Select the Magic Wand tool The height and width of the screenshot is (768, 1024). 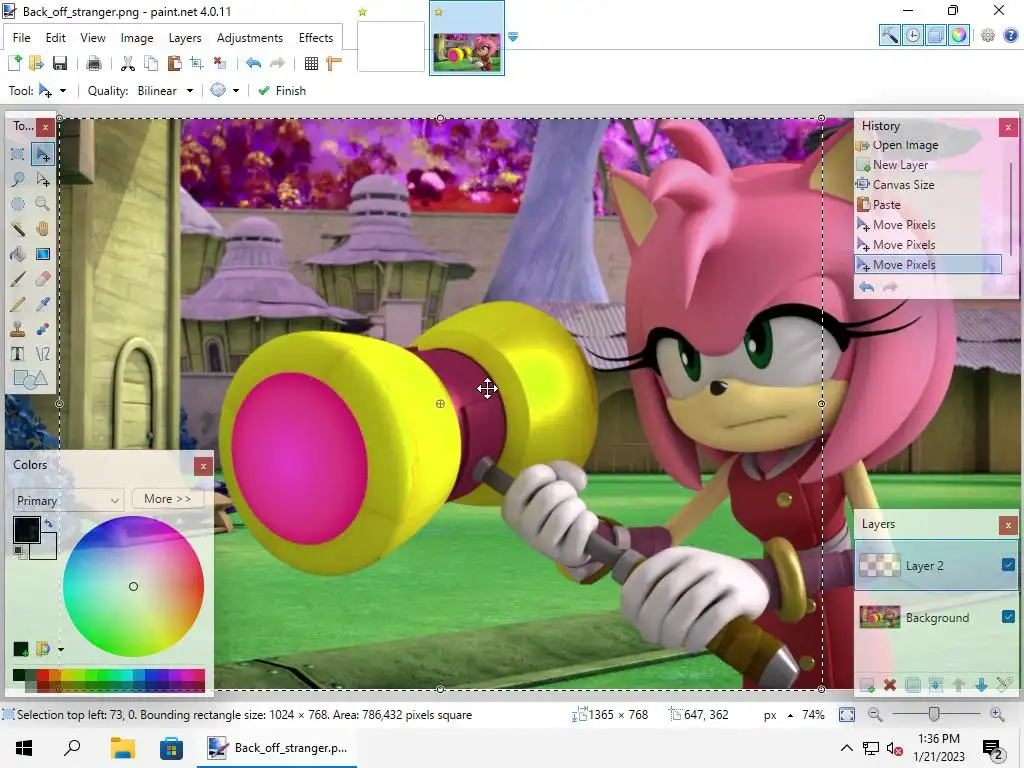[18, 229]
